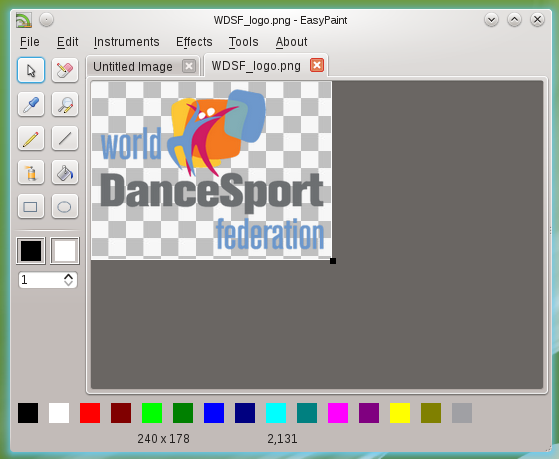Close the Untitled Image tab
559x459 pixels.
pyautogui.click(x=189, y=66)
